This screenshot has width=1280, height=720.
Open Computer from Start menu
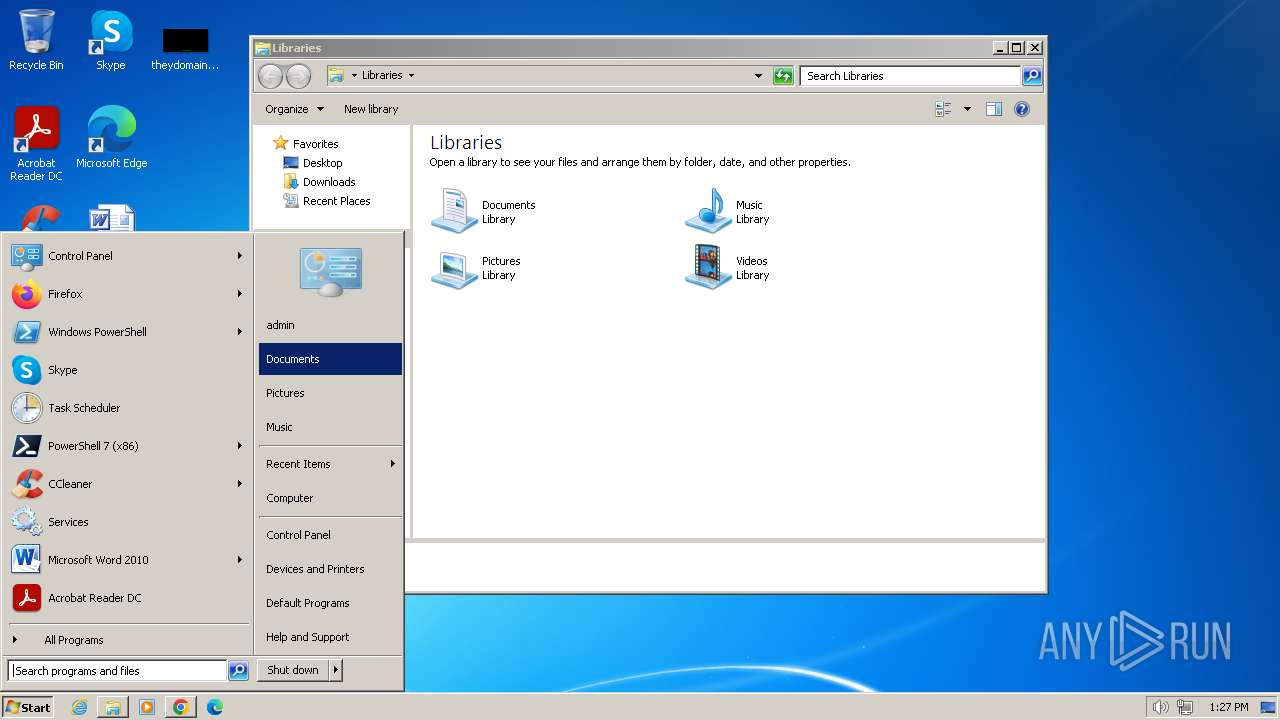(330, 498)
